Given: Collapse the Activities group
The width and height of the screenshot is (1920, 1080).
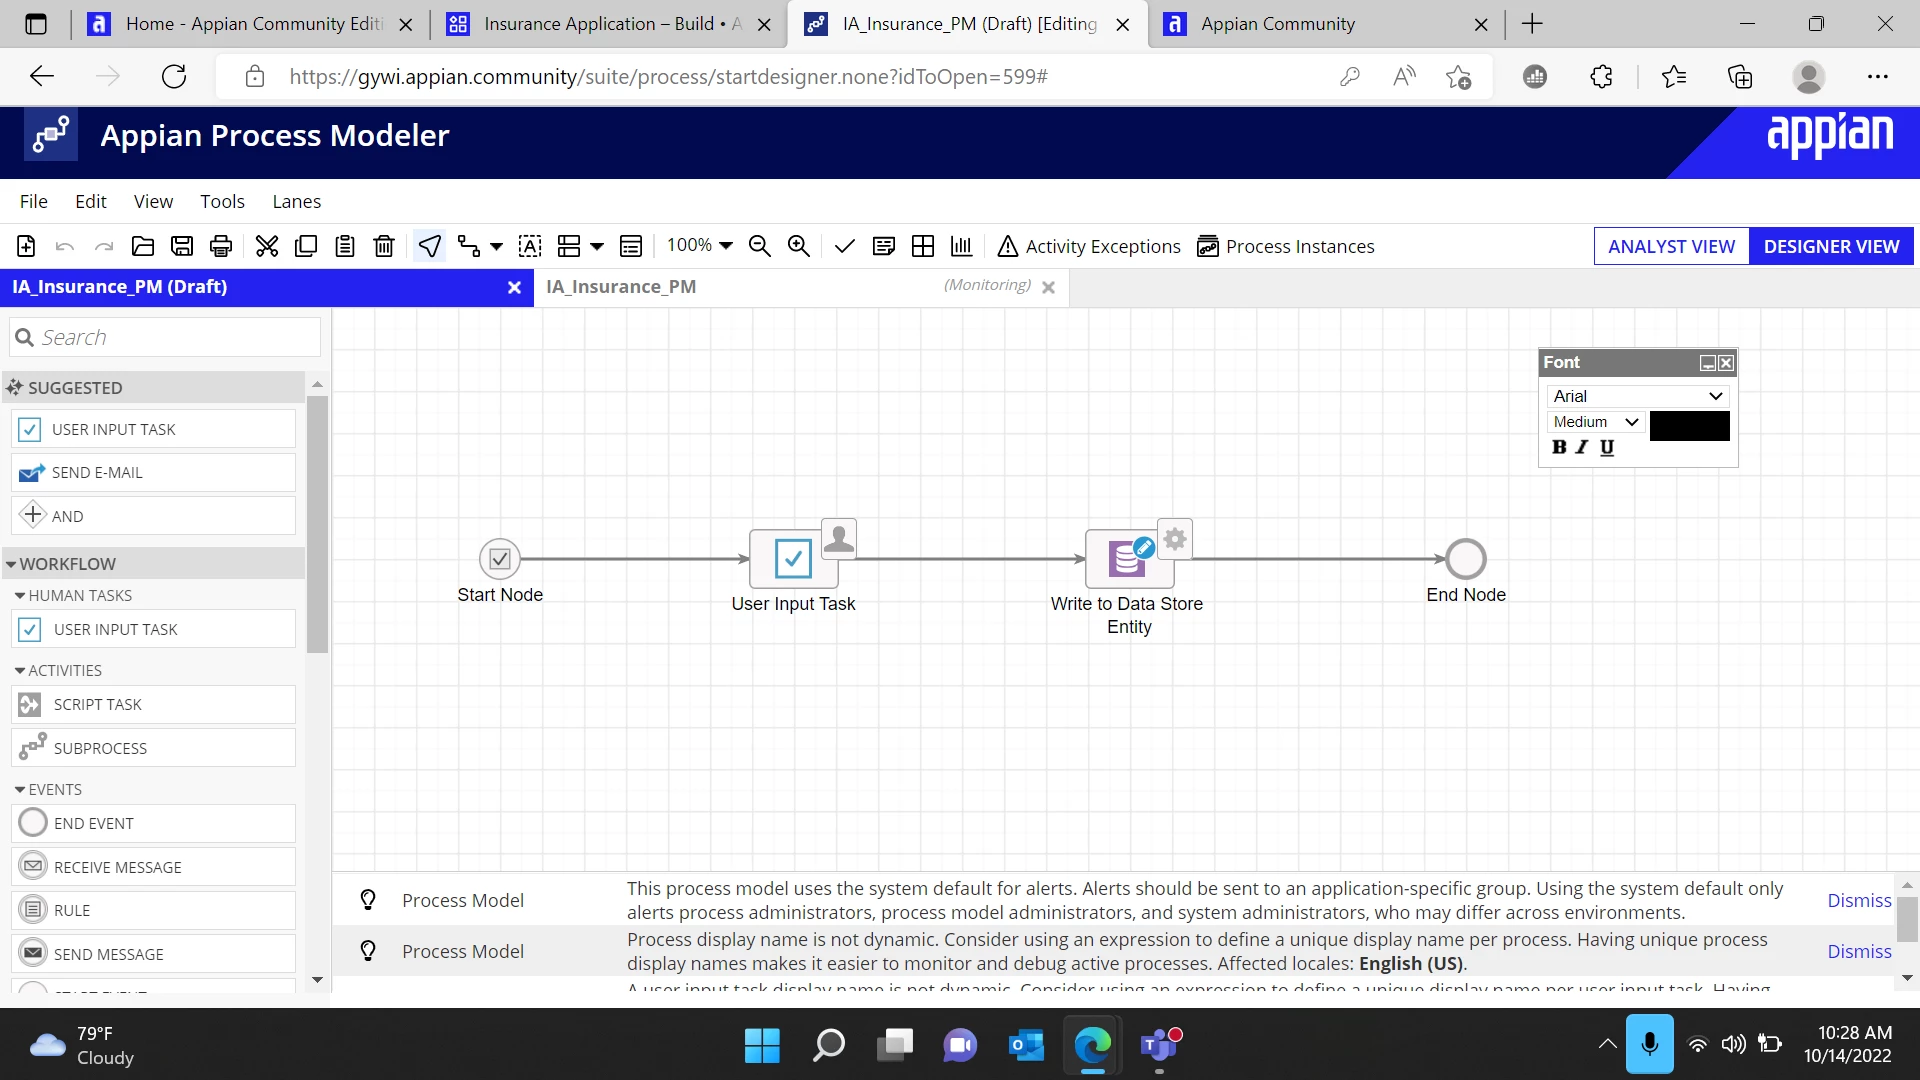Looking at the screenshot, I should coord(20,671).
